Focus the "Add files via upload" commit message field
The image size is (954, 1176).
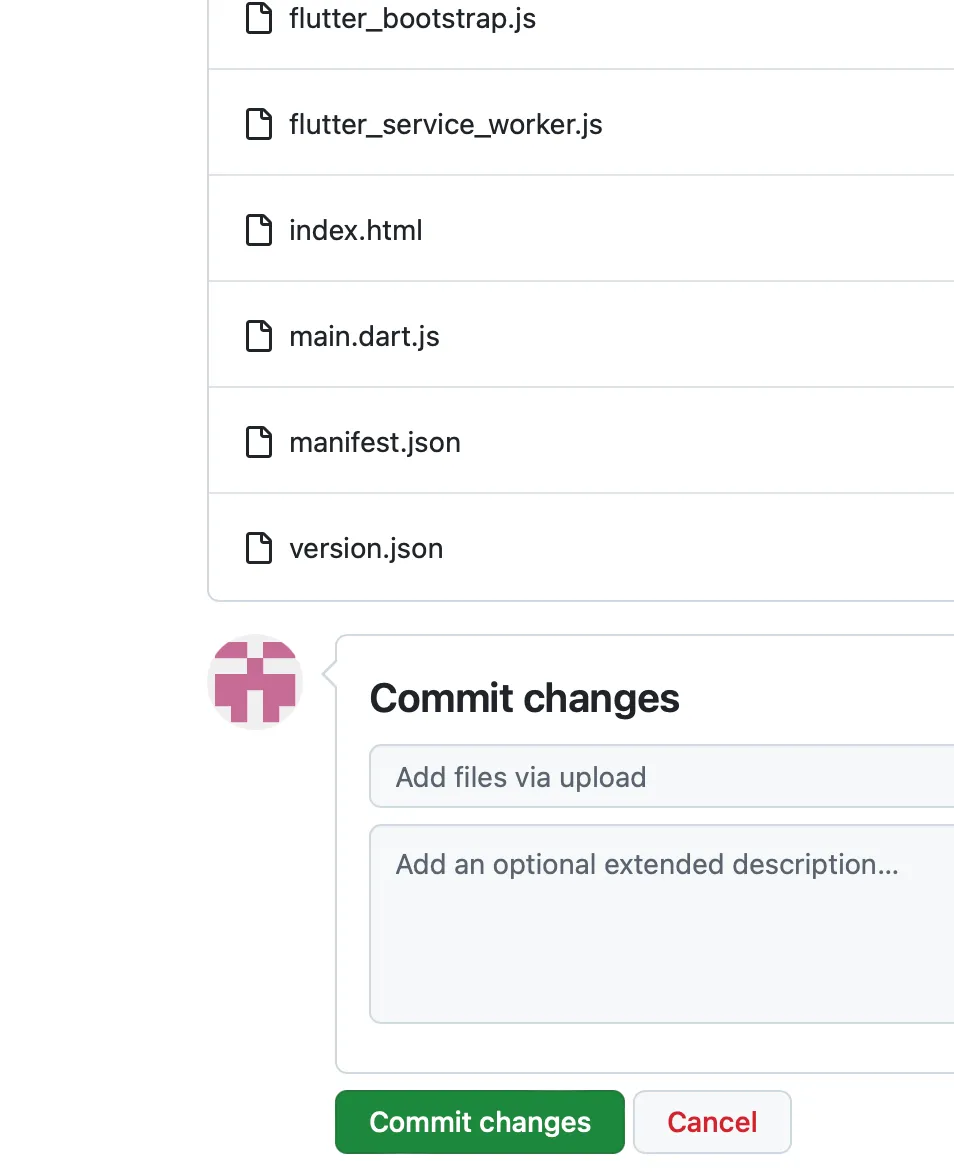pos(660,777)
